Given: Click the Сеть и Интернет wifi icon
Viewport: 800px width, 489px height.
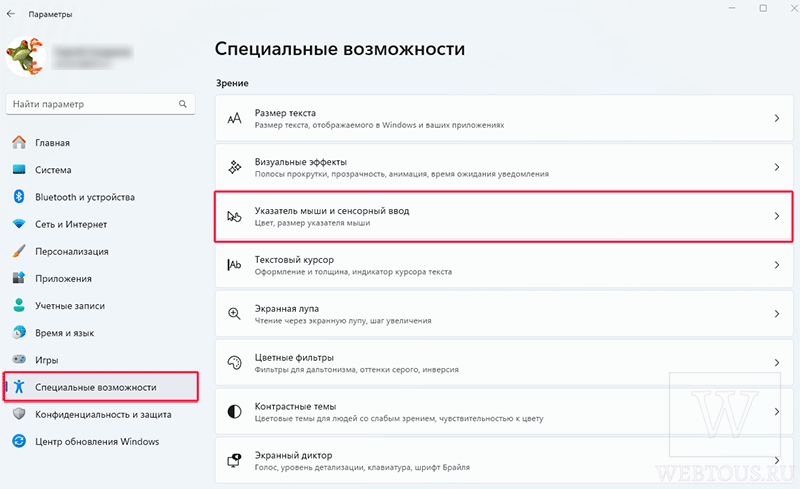Looking at the screenshot, I should (x=19, y=224).
